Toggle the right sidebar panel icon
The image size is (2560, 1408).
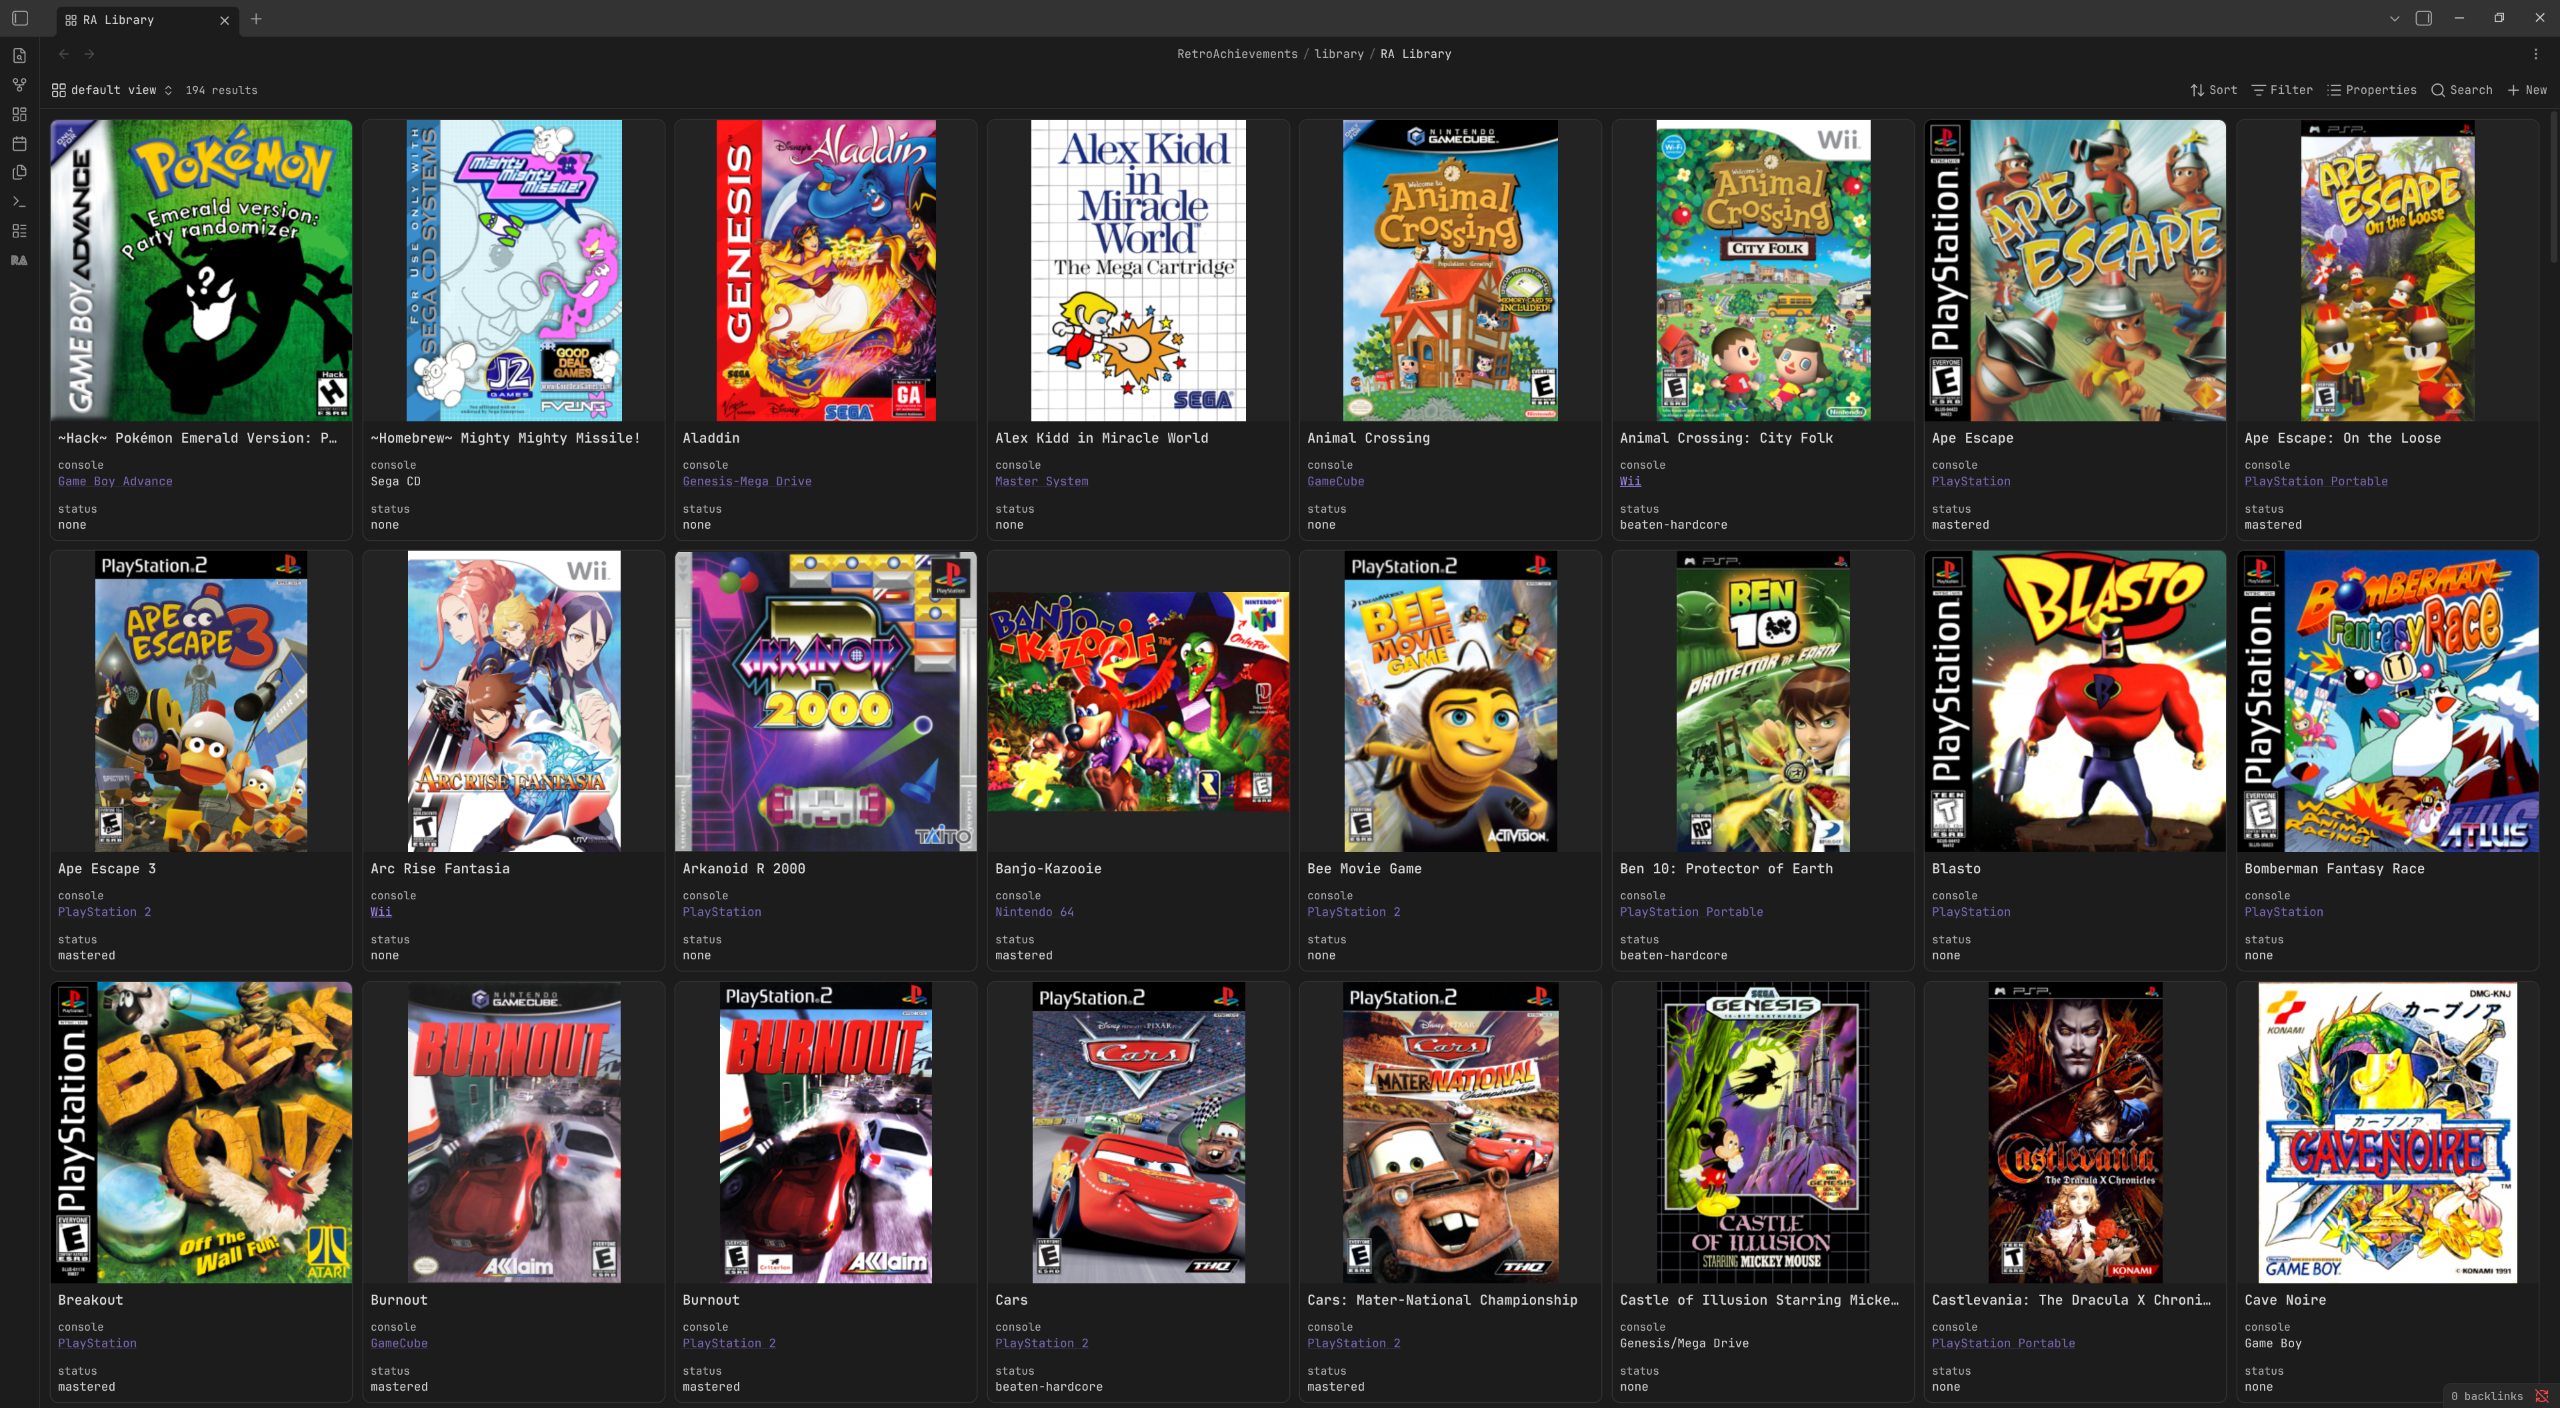(2423, 18)
